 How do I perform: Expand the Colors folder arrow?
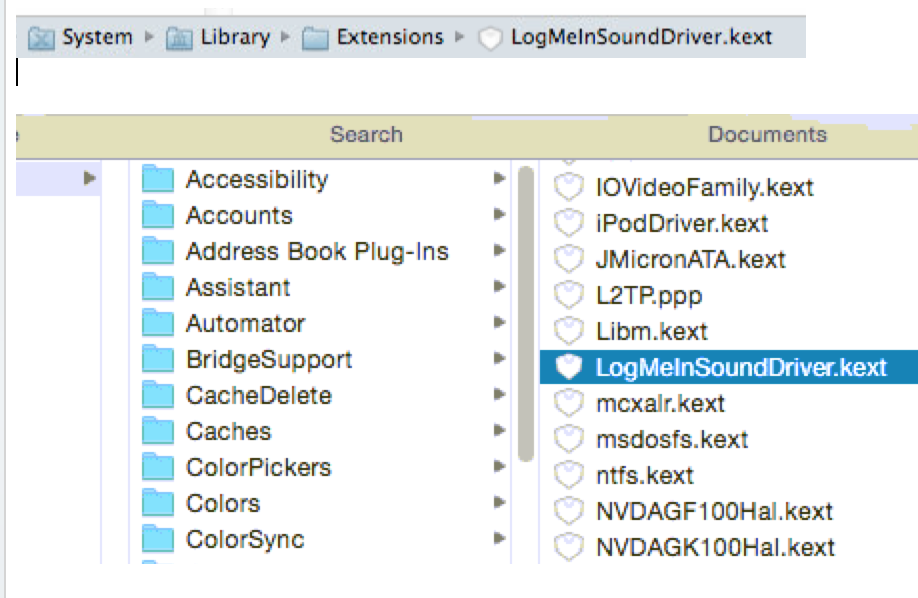[x=499, y=503]
